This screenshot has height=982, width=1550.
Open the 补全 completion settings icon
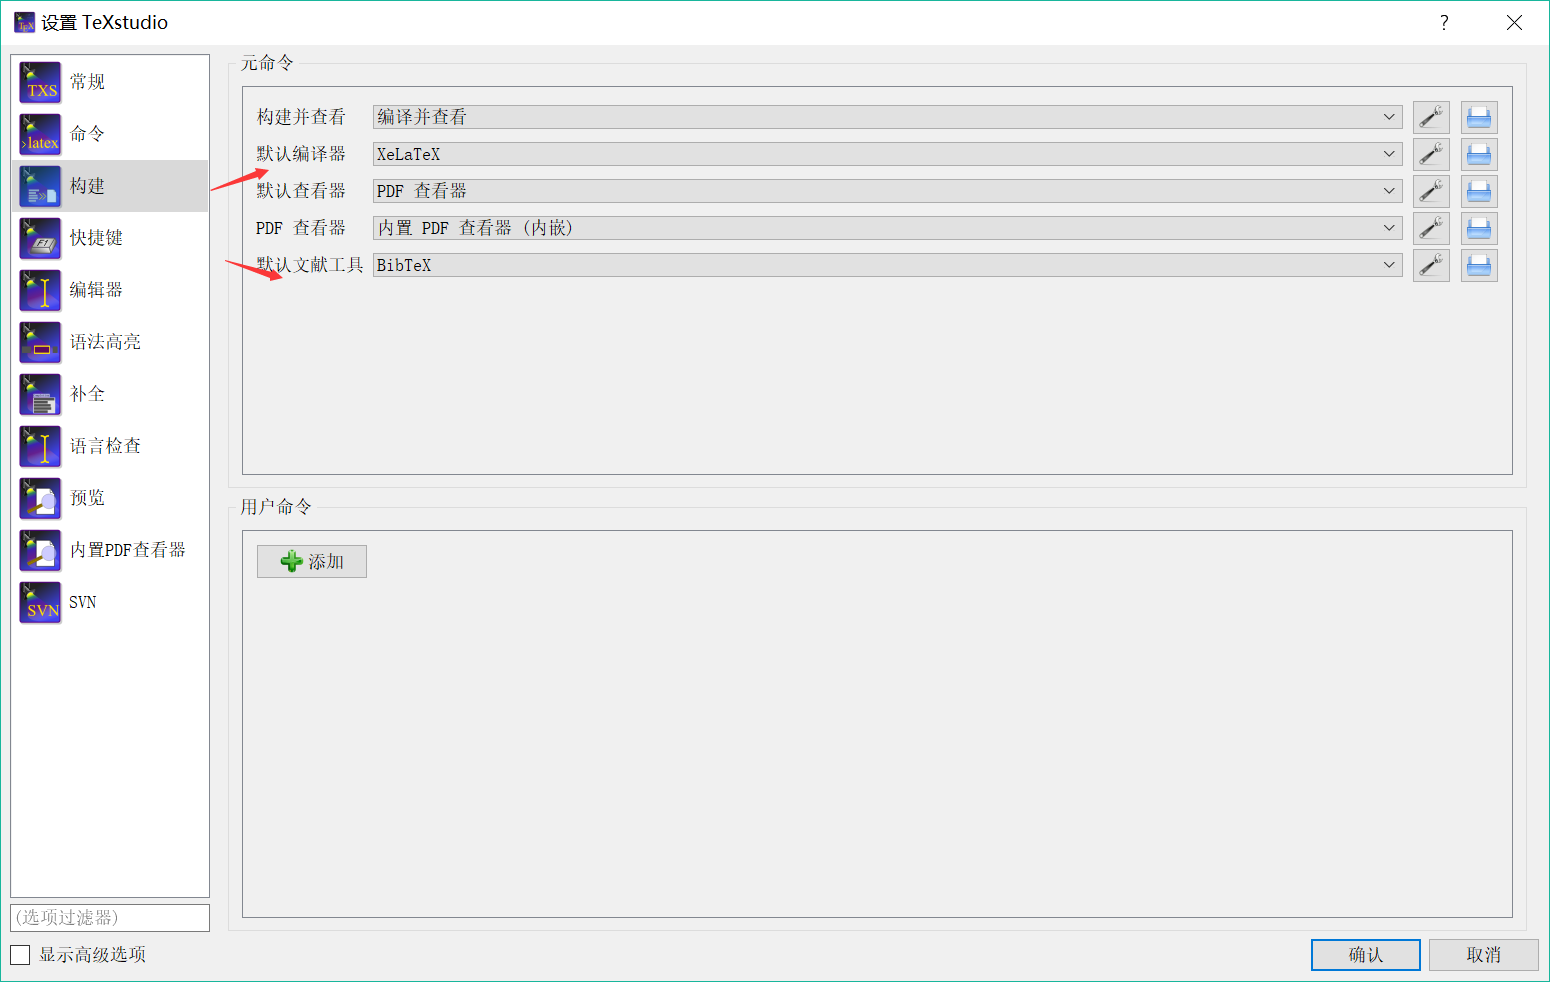40,394
